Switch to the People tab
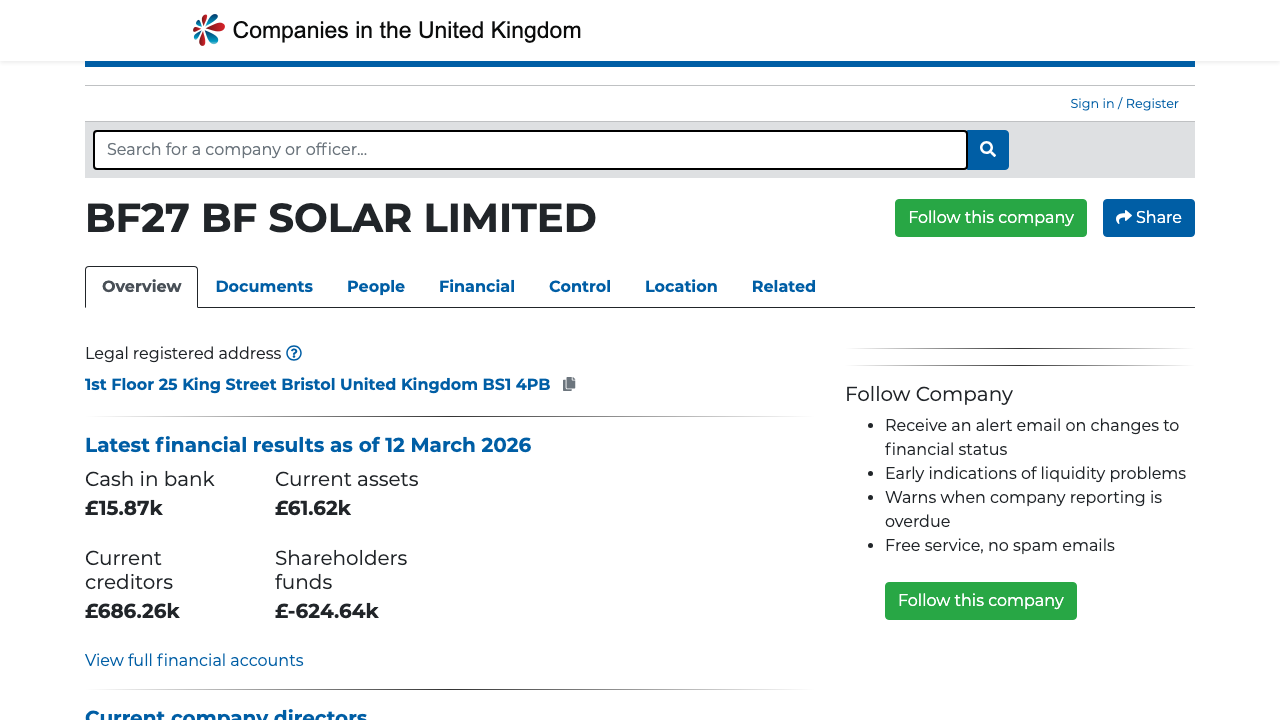The image size is (1280, 720). pos(376,287)
